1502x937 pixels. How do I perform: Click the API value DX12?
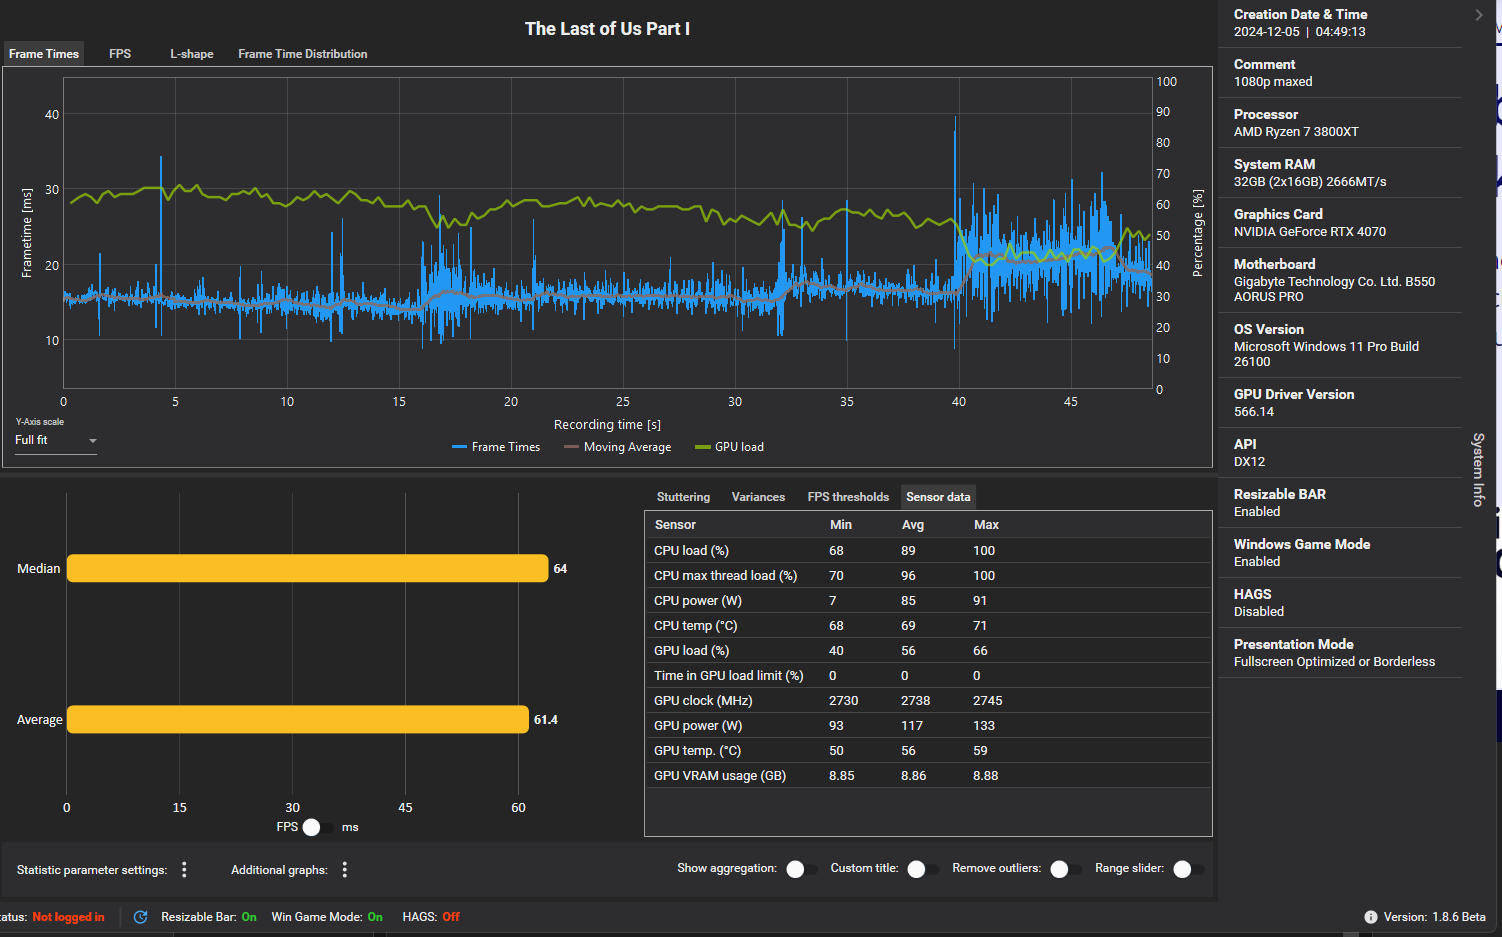click(1249, 462)
